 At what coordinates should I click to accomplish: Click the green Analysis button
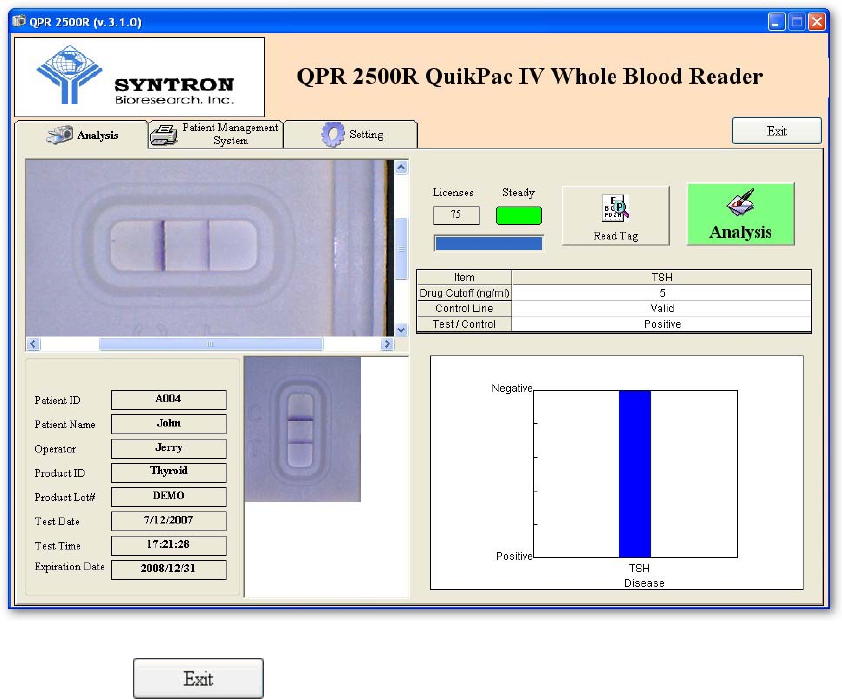pos(741,214)
